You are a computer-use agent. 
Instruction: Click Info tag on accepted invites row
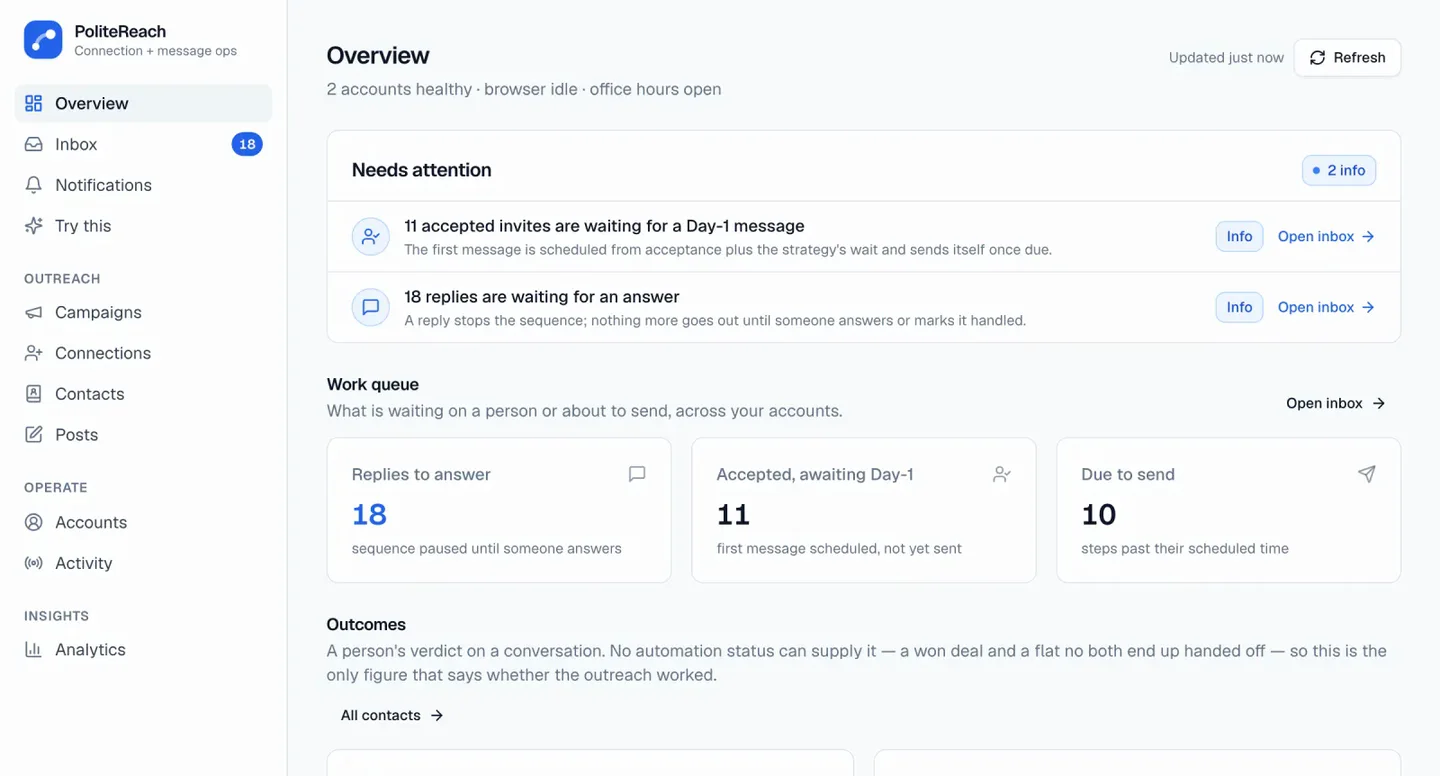click(x=1239, y=237)
